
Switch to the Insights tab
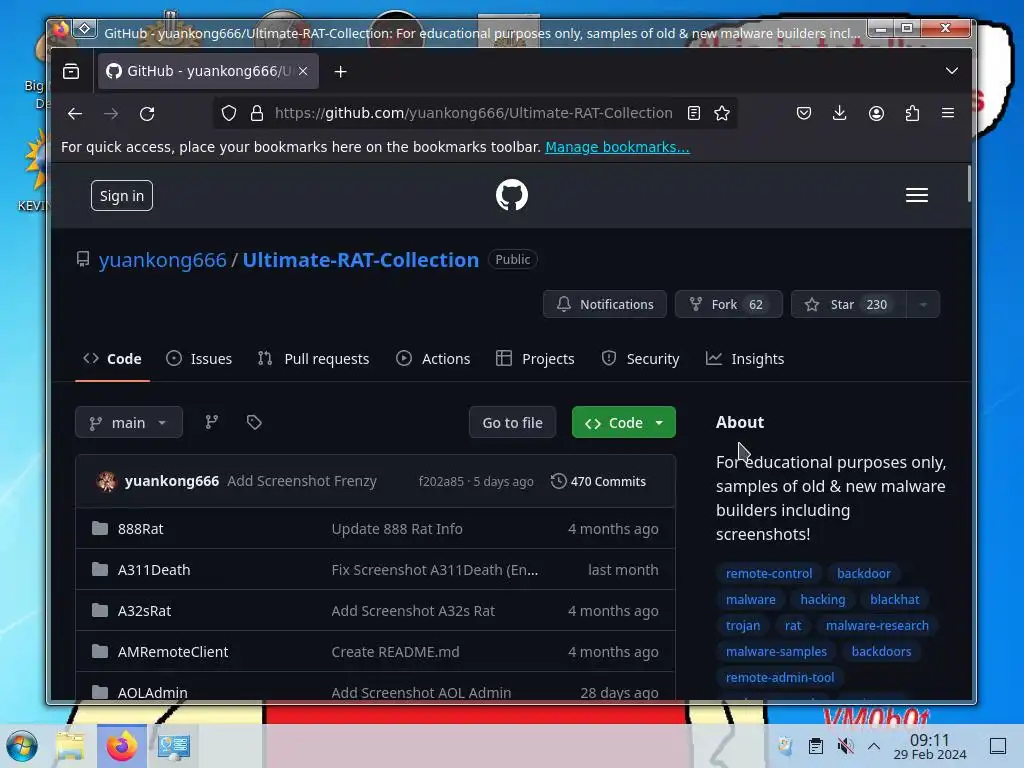tap(744, 359)
